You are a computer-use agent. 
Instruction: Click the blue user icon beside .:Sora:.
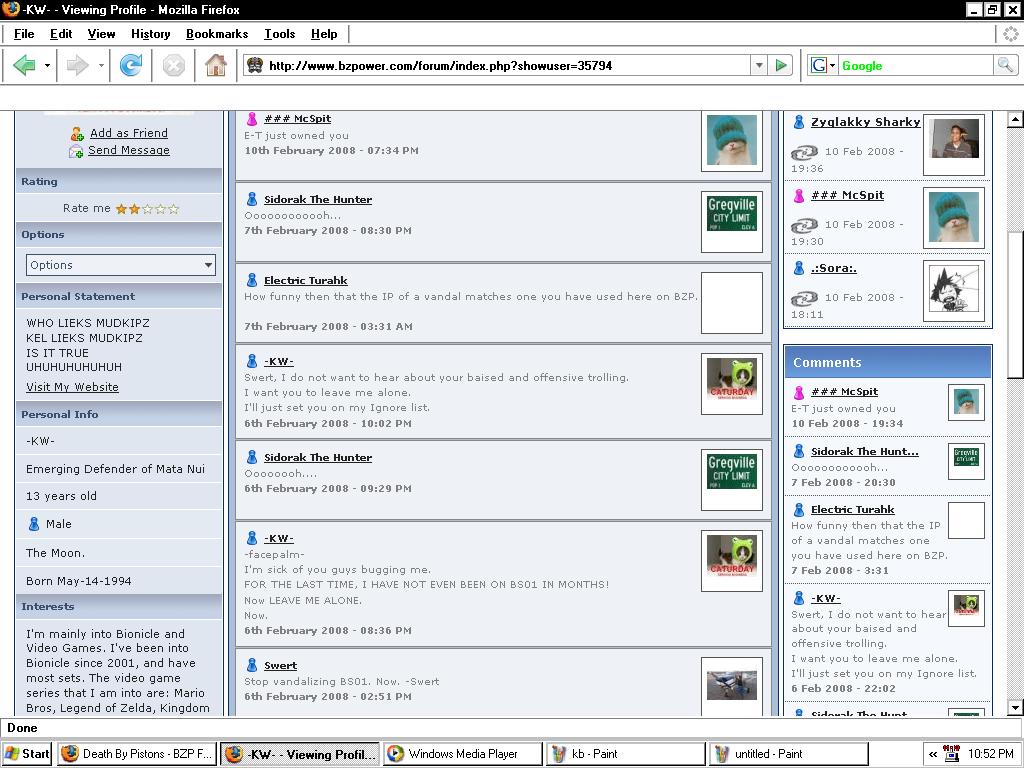(x=798, y=268)
